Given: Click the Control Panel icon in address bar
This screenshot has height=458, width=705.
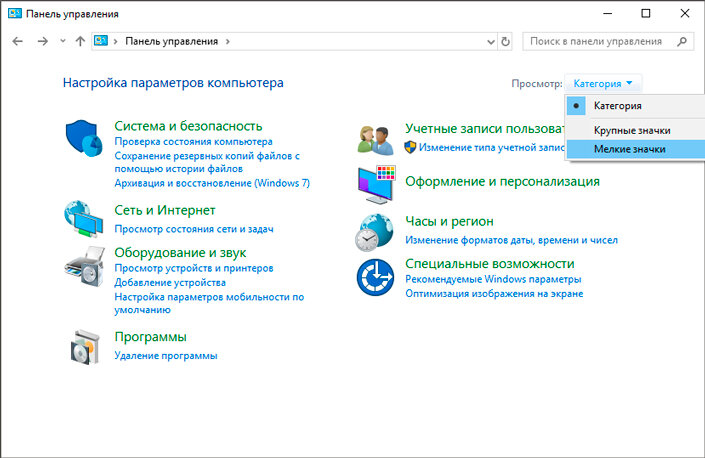Looking at the screenshot, I should pyautogui.click(x=101, y=41).
